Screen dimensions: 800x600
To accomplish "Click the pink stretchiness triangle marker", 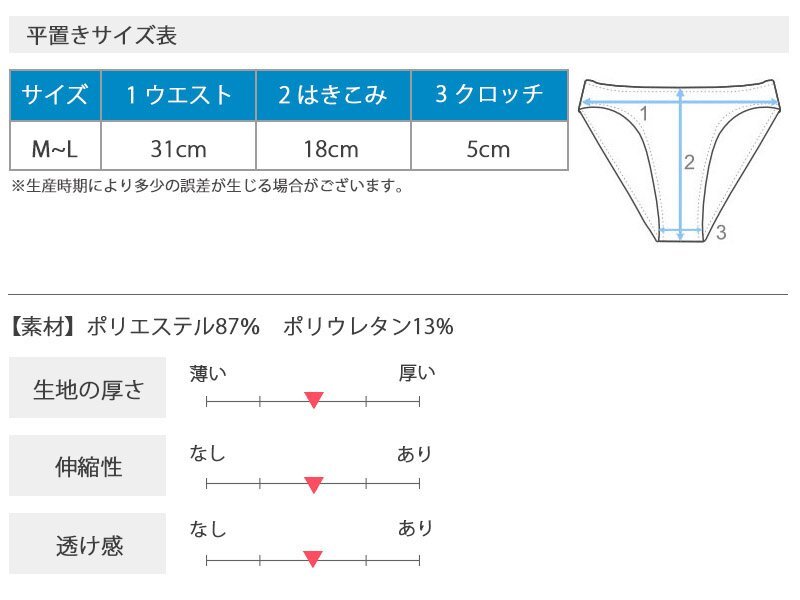I will (x=313, y=485).
